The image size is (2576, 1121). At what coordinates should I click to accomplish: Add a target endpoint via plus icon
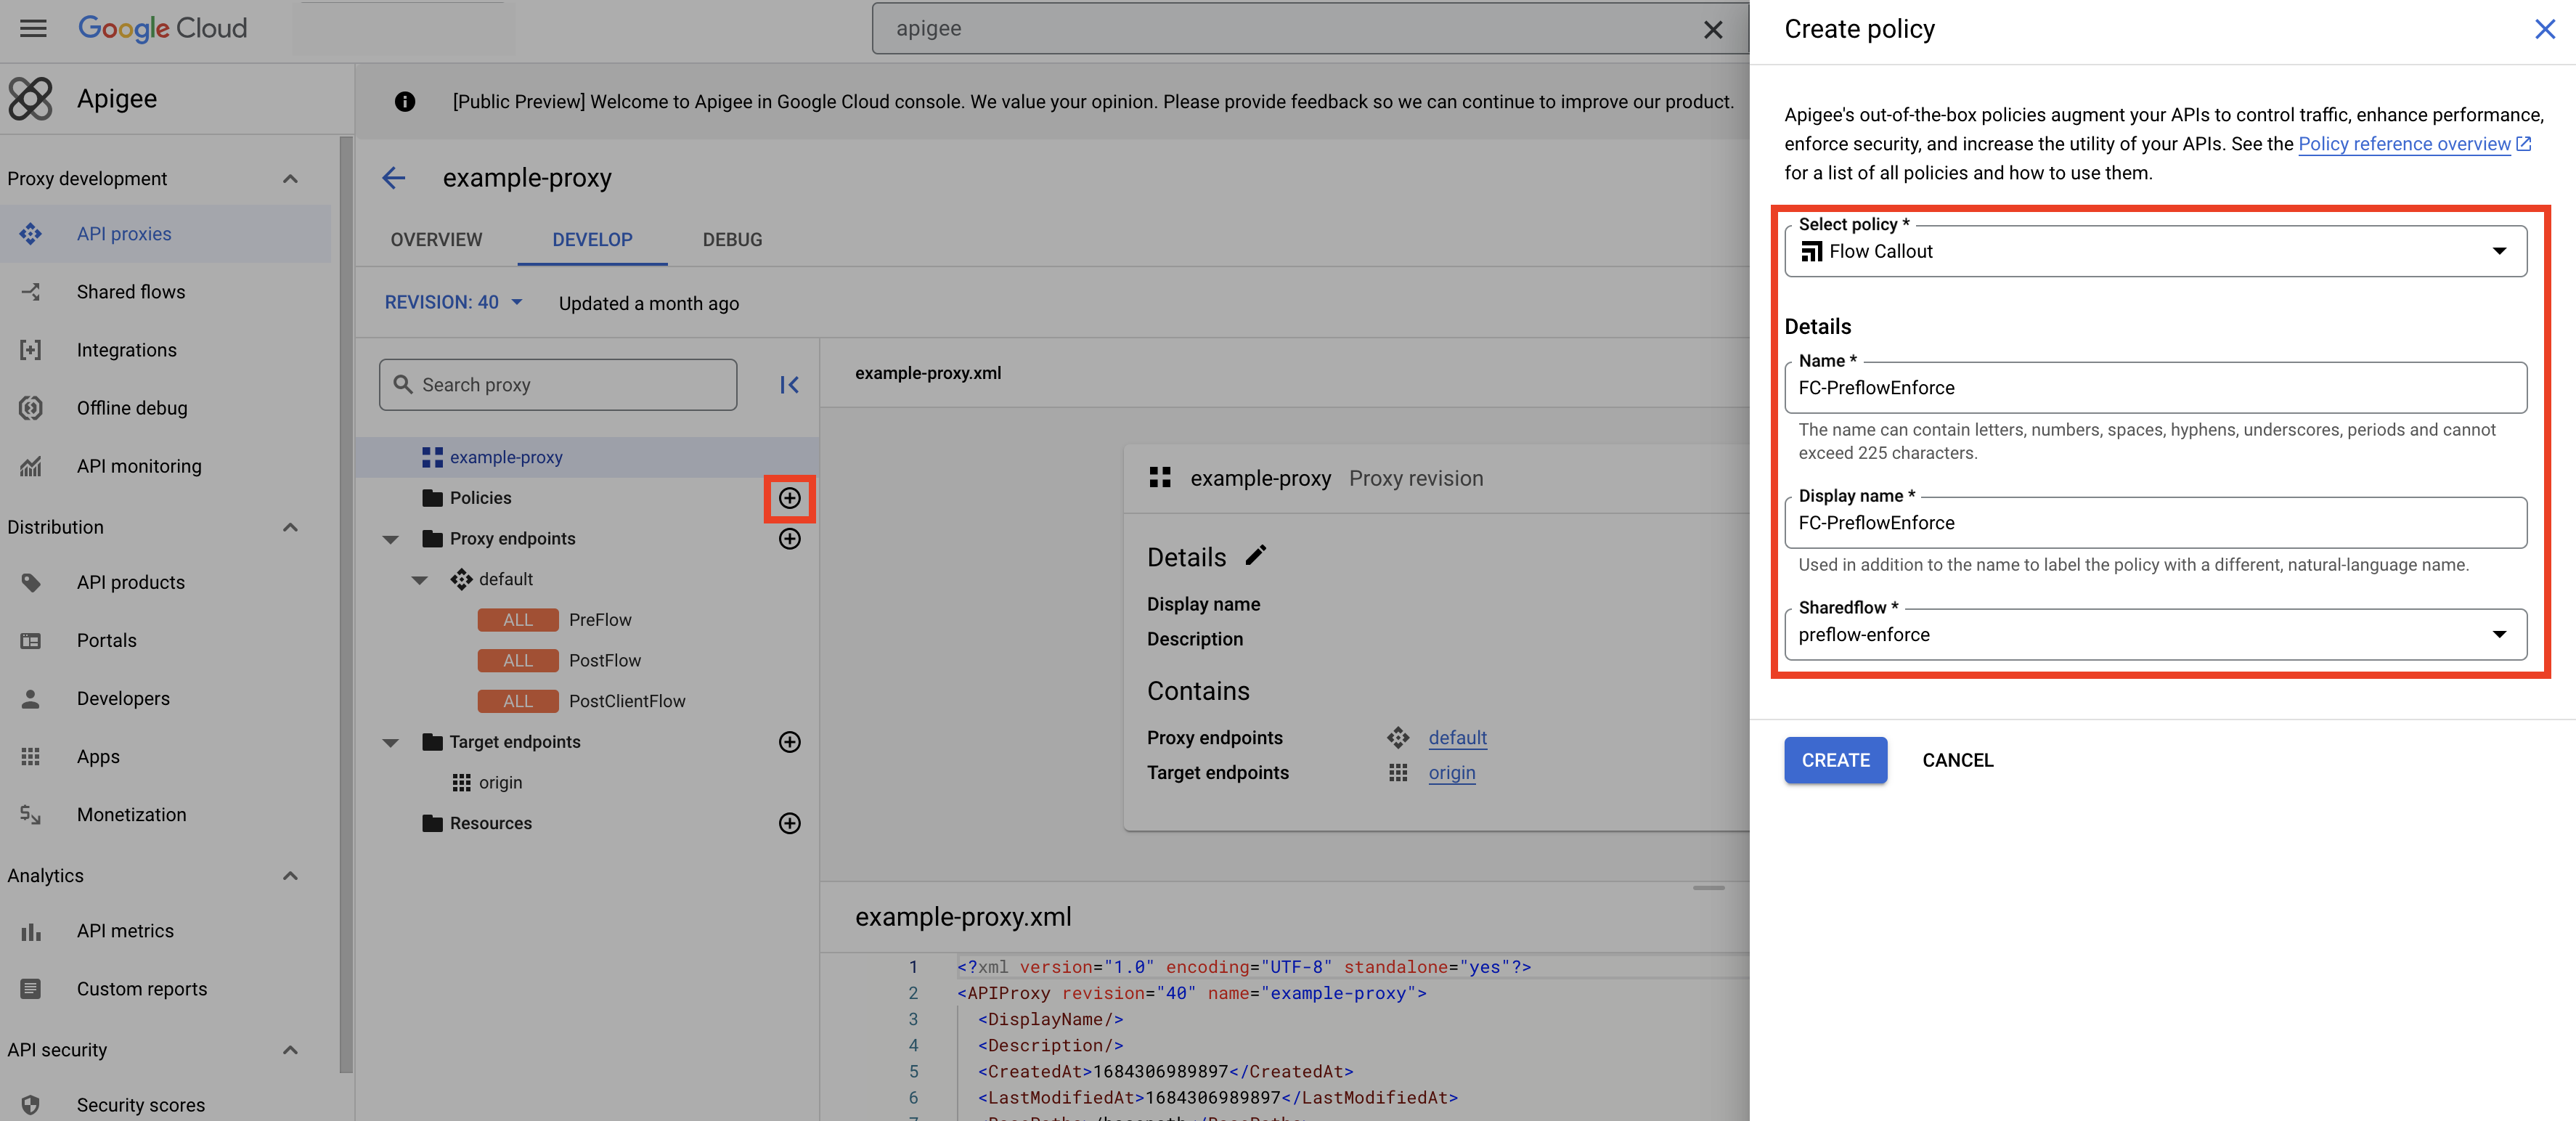click(789, 742)
